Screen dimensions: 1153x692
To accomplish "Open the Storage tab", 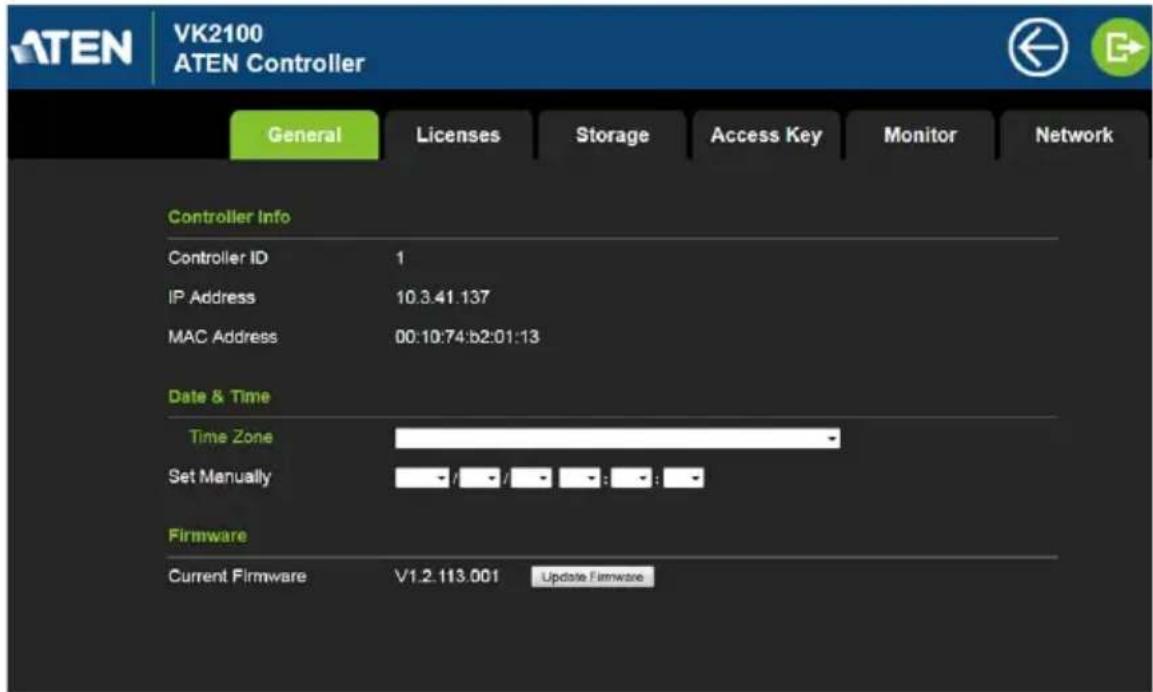I will pos(613,135).
